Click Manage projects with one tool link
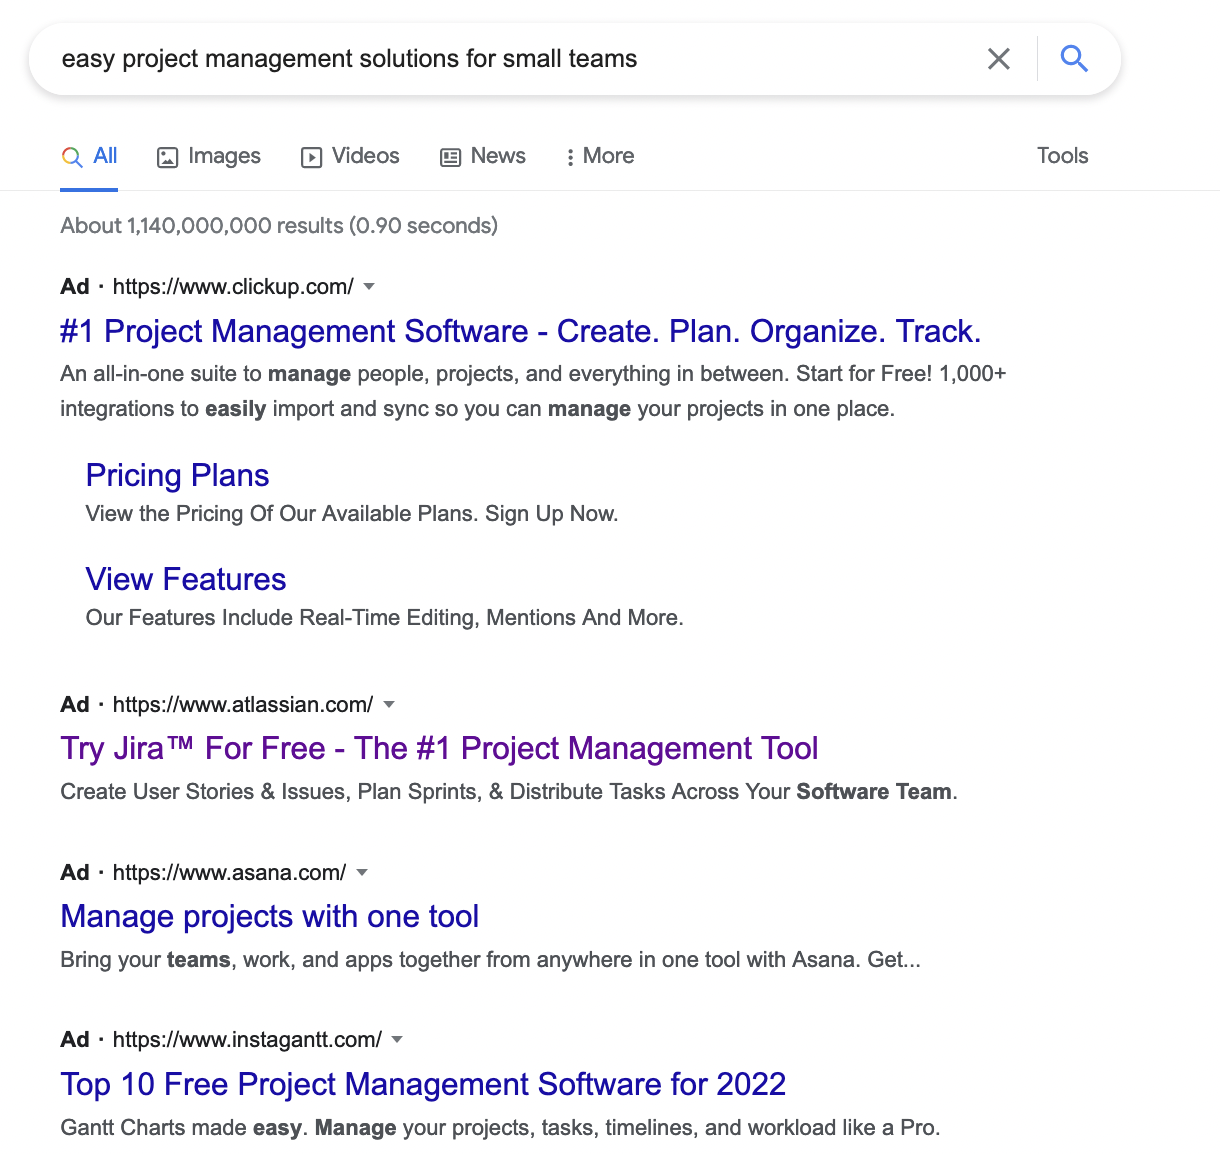1220x1154 pixels. (269, 916)
